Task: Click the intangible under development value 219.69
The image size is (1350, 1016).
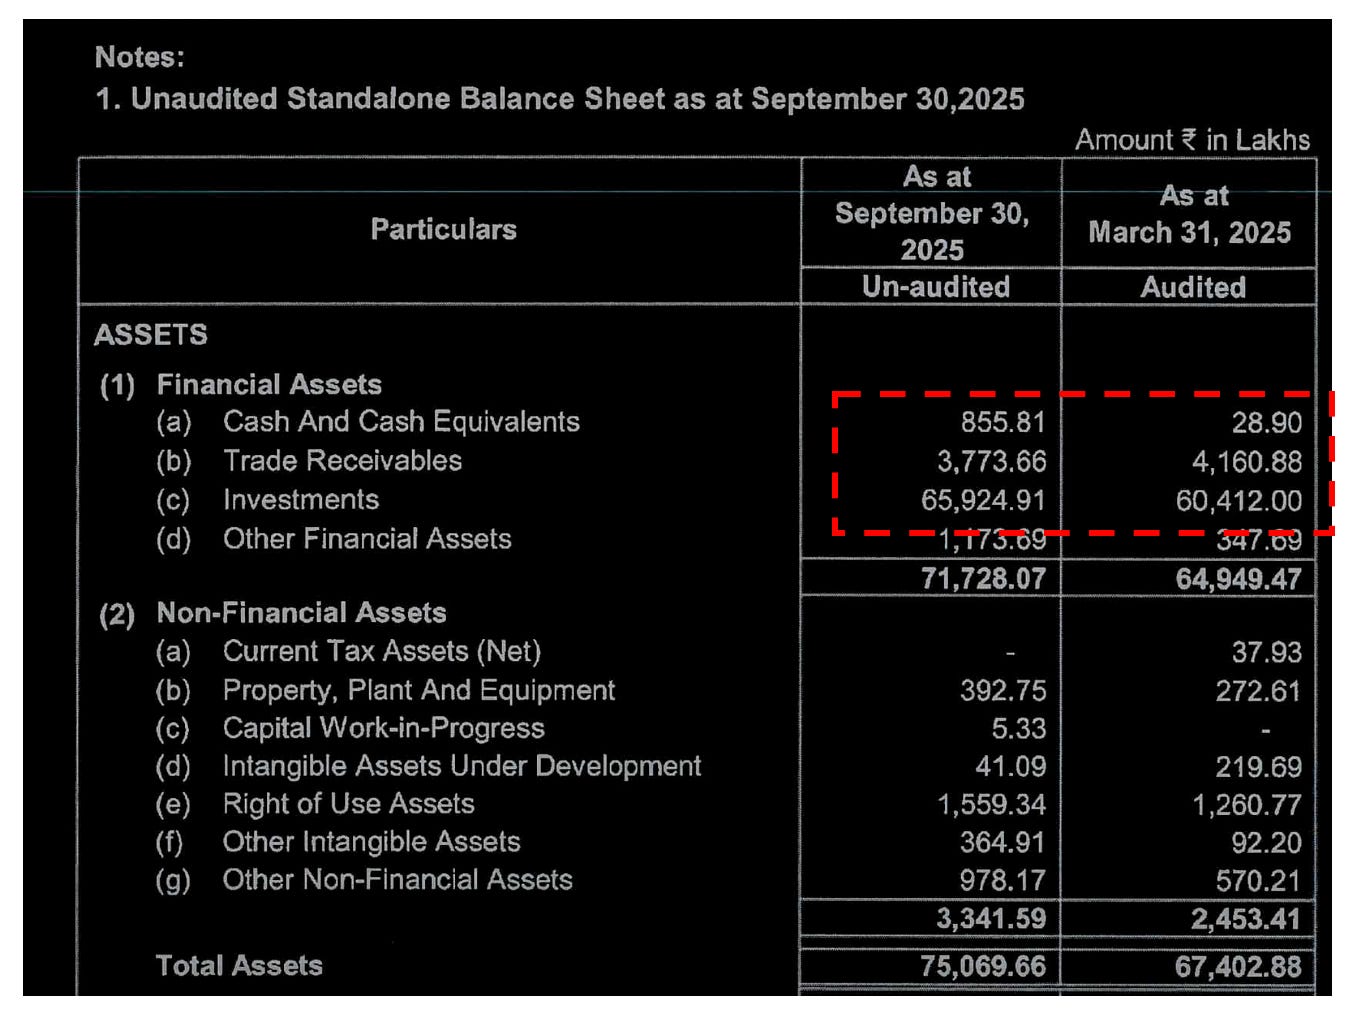Action: [x=1258, y=768]
